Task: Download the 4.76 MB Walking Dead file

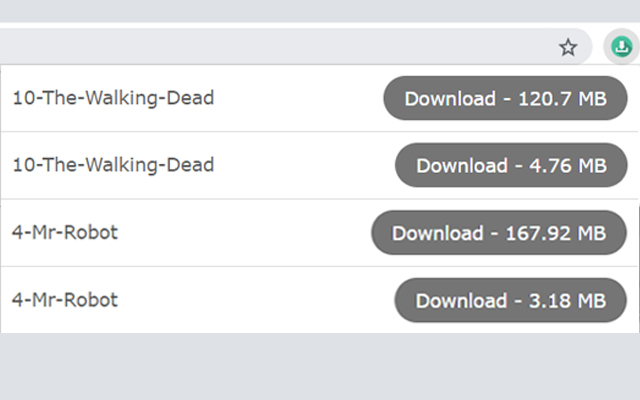Action: point(511,165)
